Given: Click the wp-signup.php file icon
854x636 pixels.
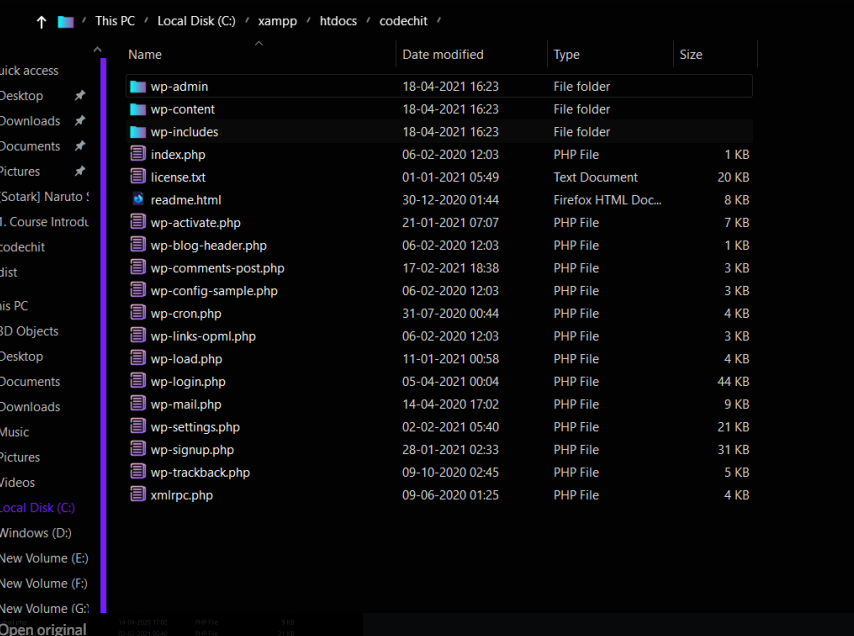Looking at the screenshot, I should (138, 449).
